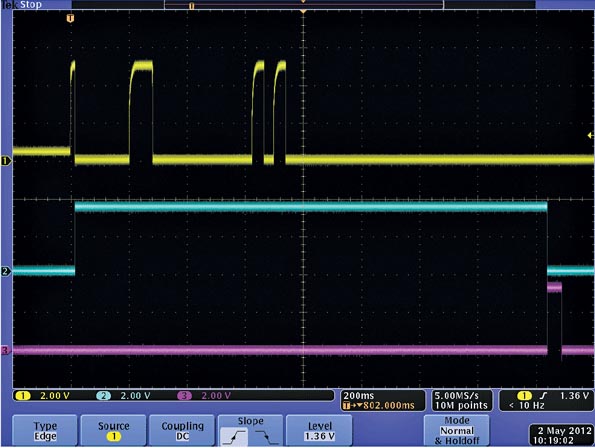Click the channel 2 2.00 V scale readout
This screenshot has width=595, height=448.
135,396
